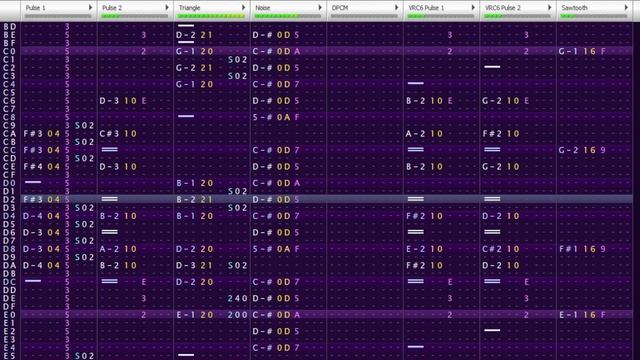Select Triangle note D-2 on row BE
The height and width of the screenshot is (360, 640).
(185, 35)
